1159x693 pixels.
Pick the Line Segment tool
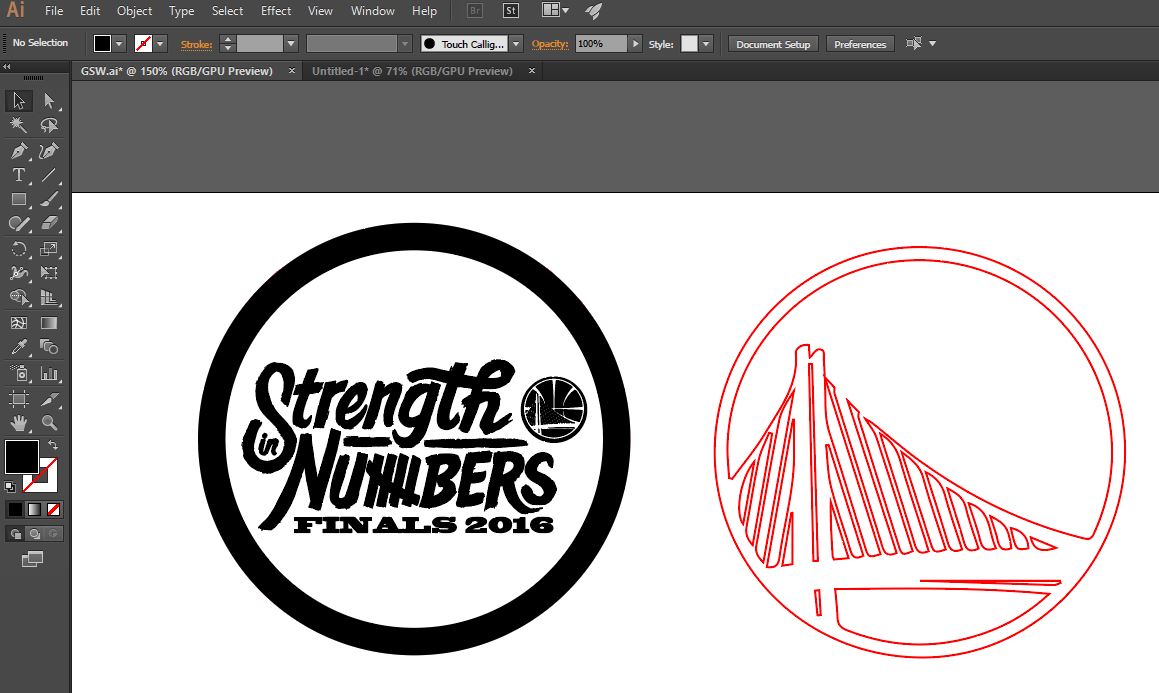[x=49, y=175]
